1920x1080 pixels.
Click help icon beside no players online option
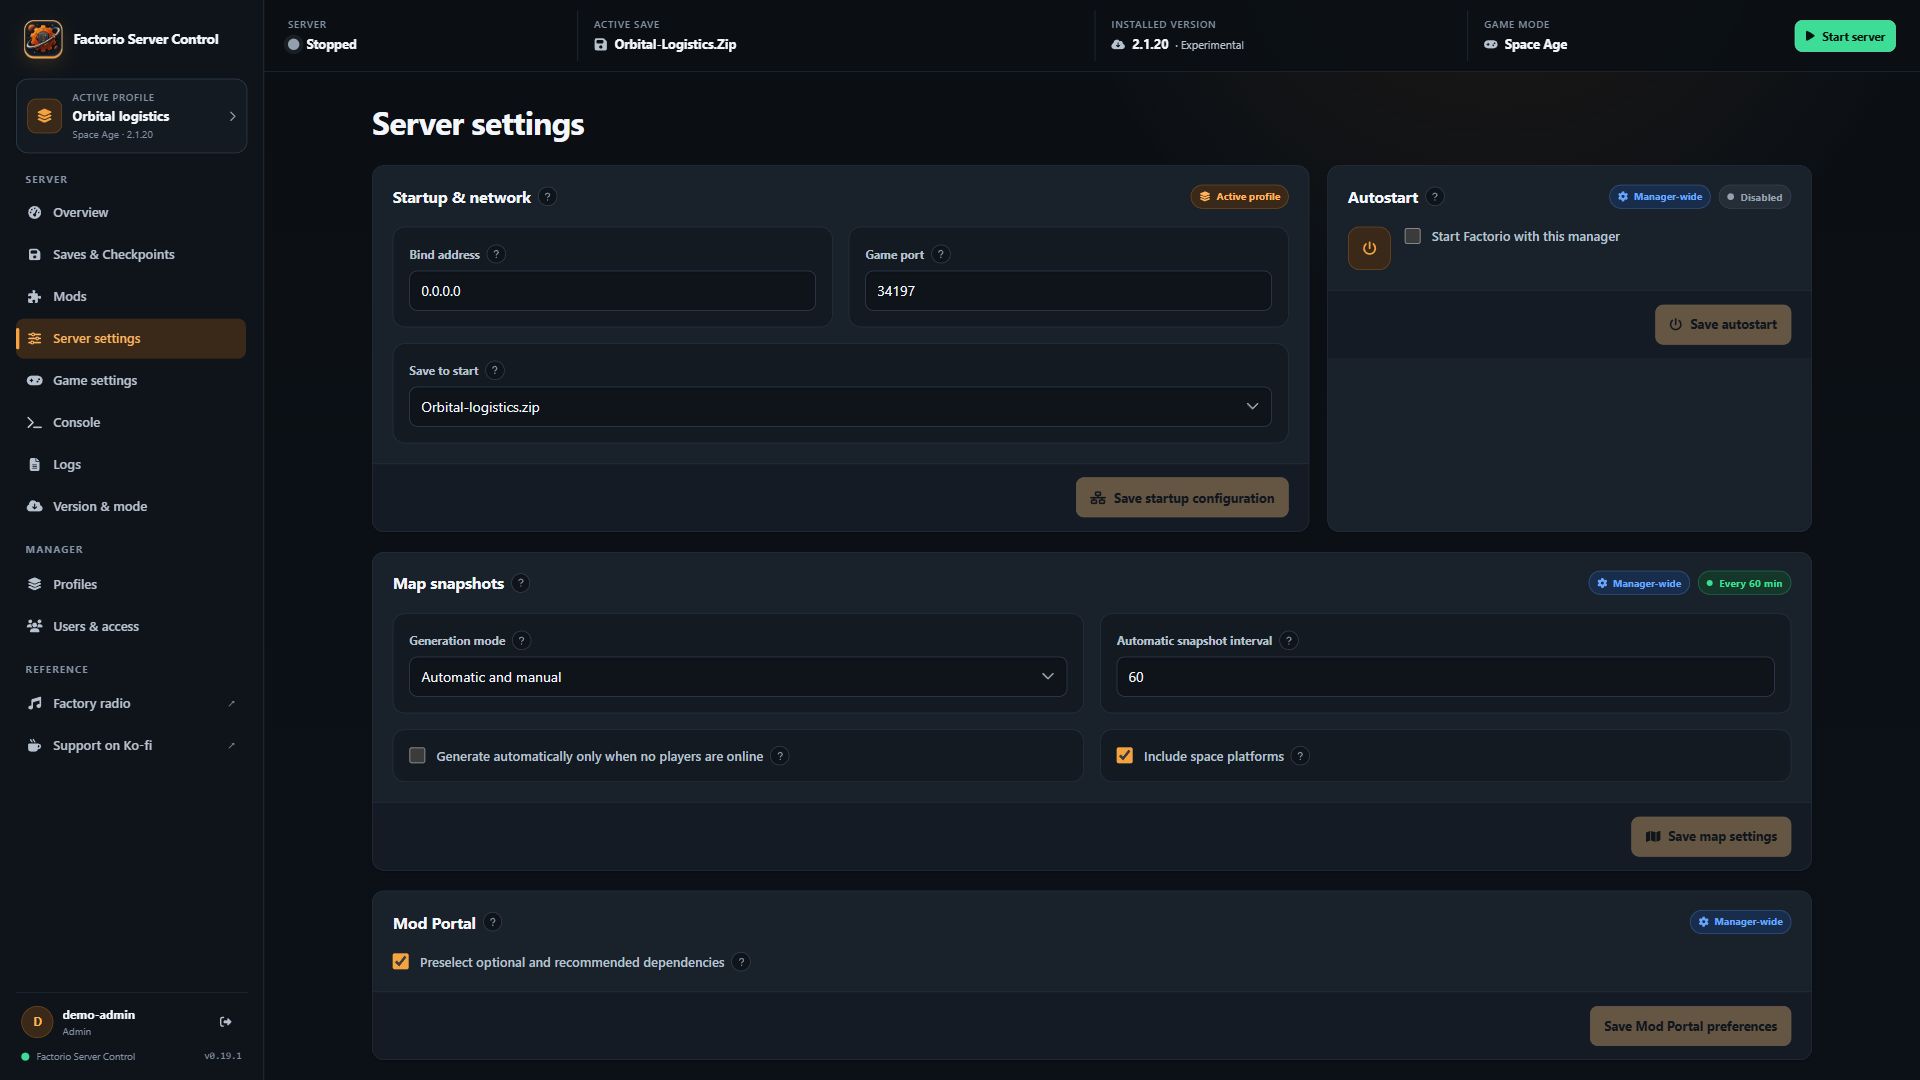coord(780,756)
